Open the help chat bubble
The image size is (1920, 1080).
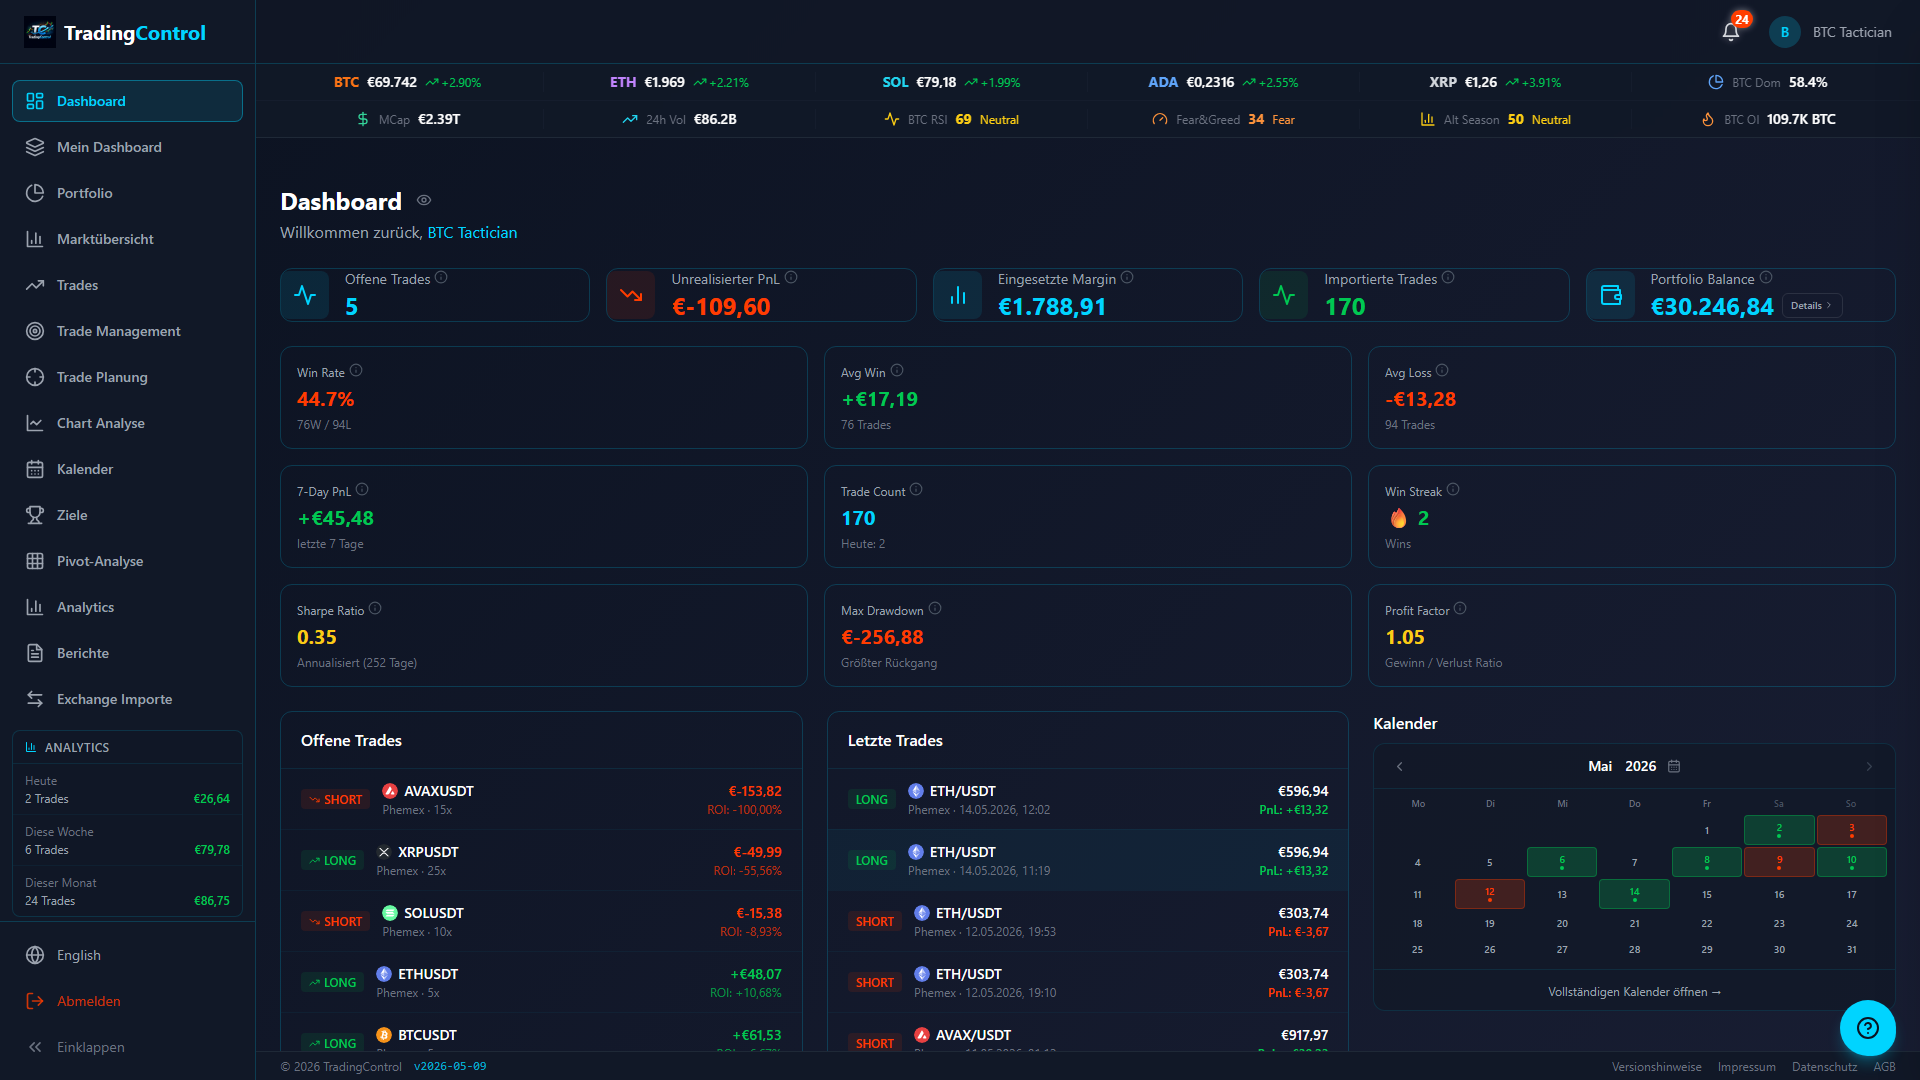(1867, 1028)
